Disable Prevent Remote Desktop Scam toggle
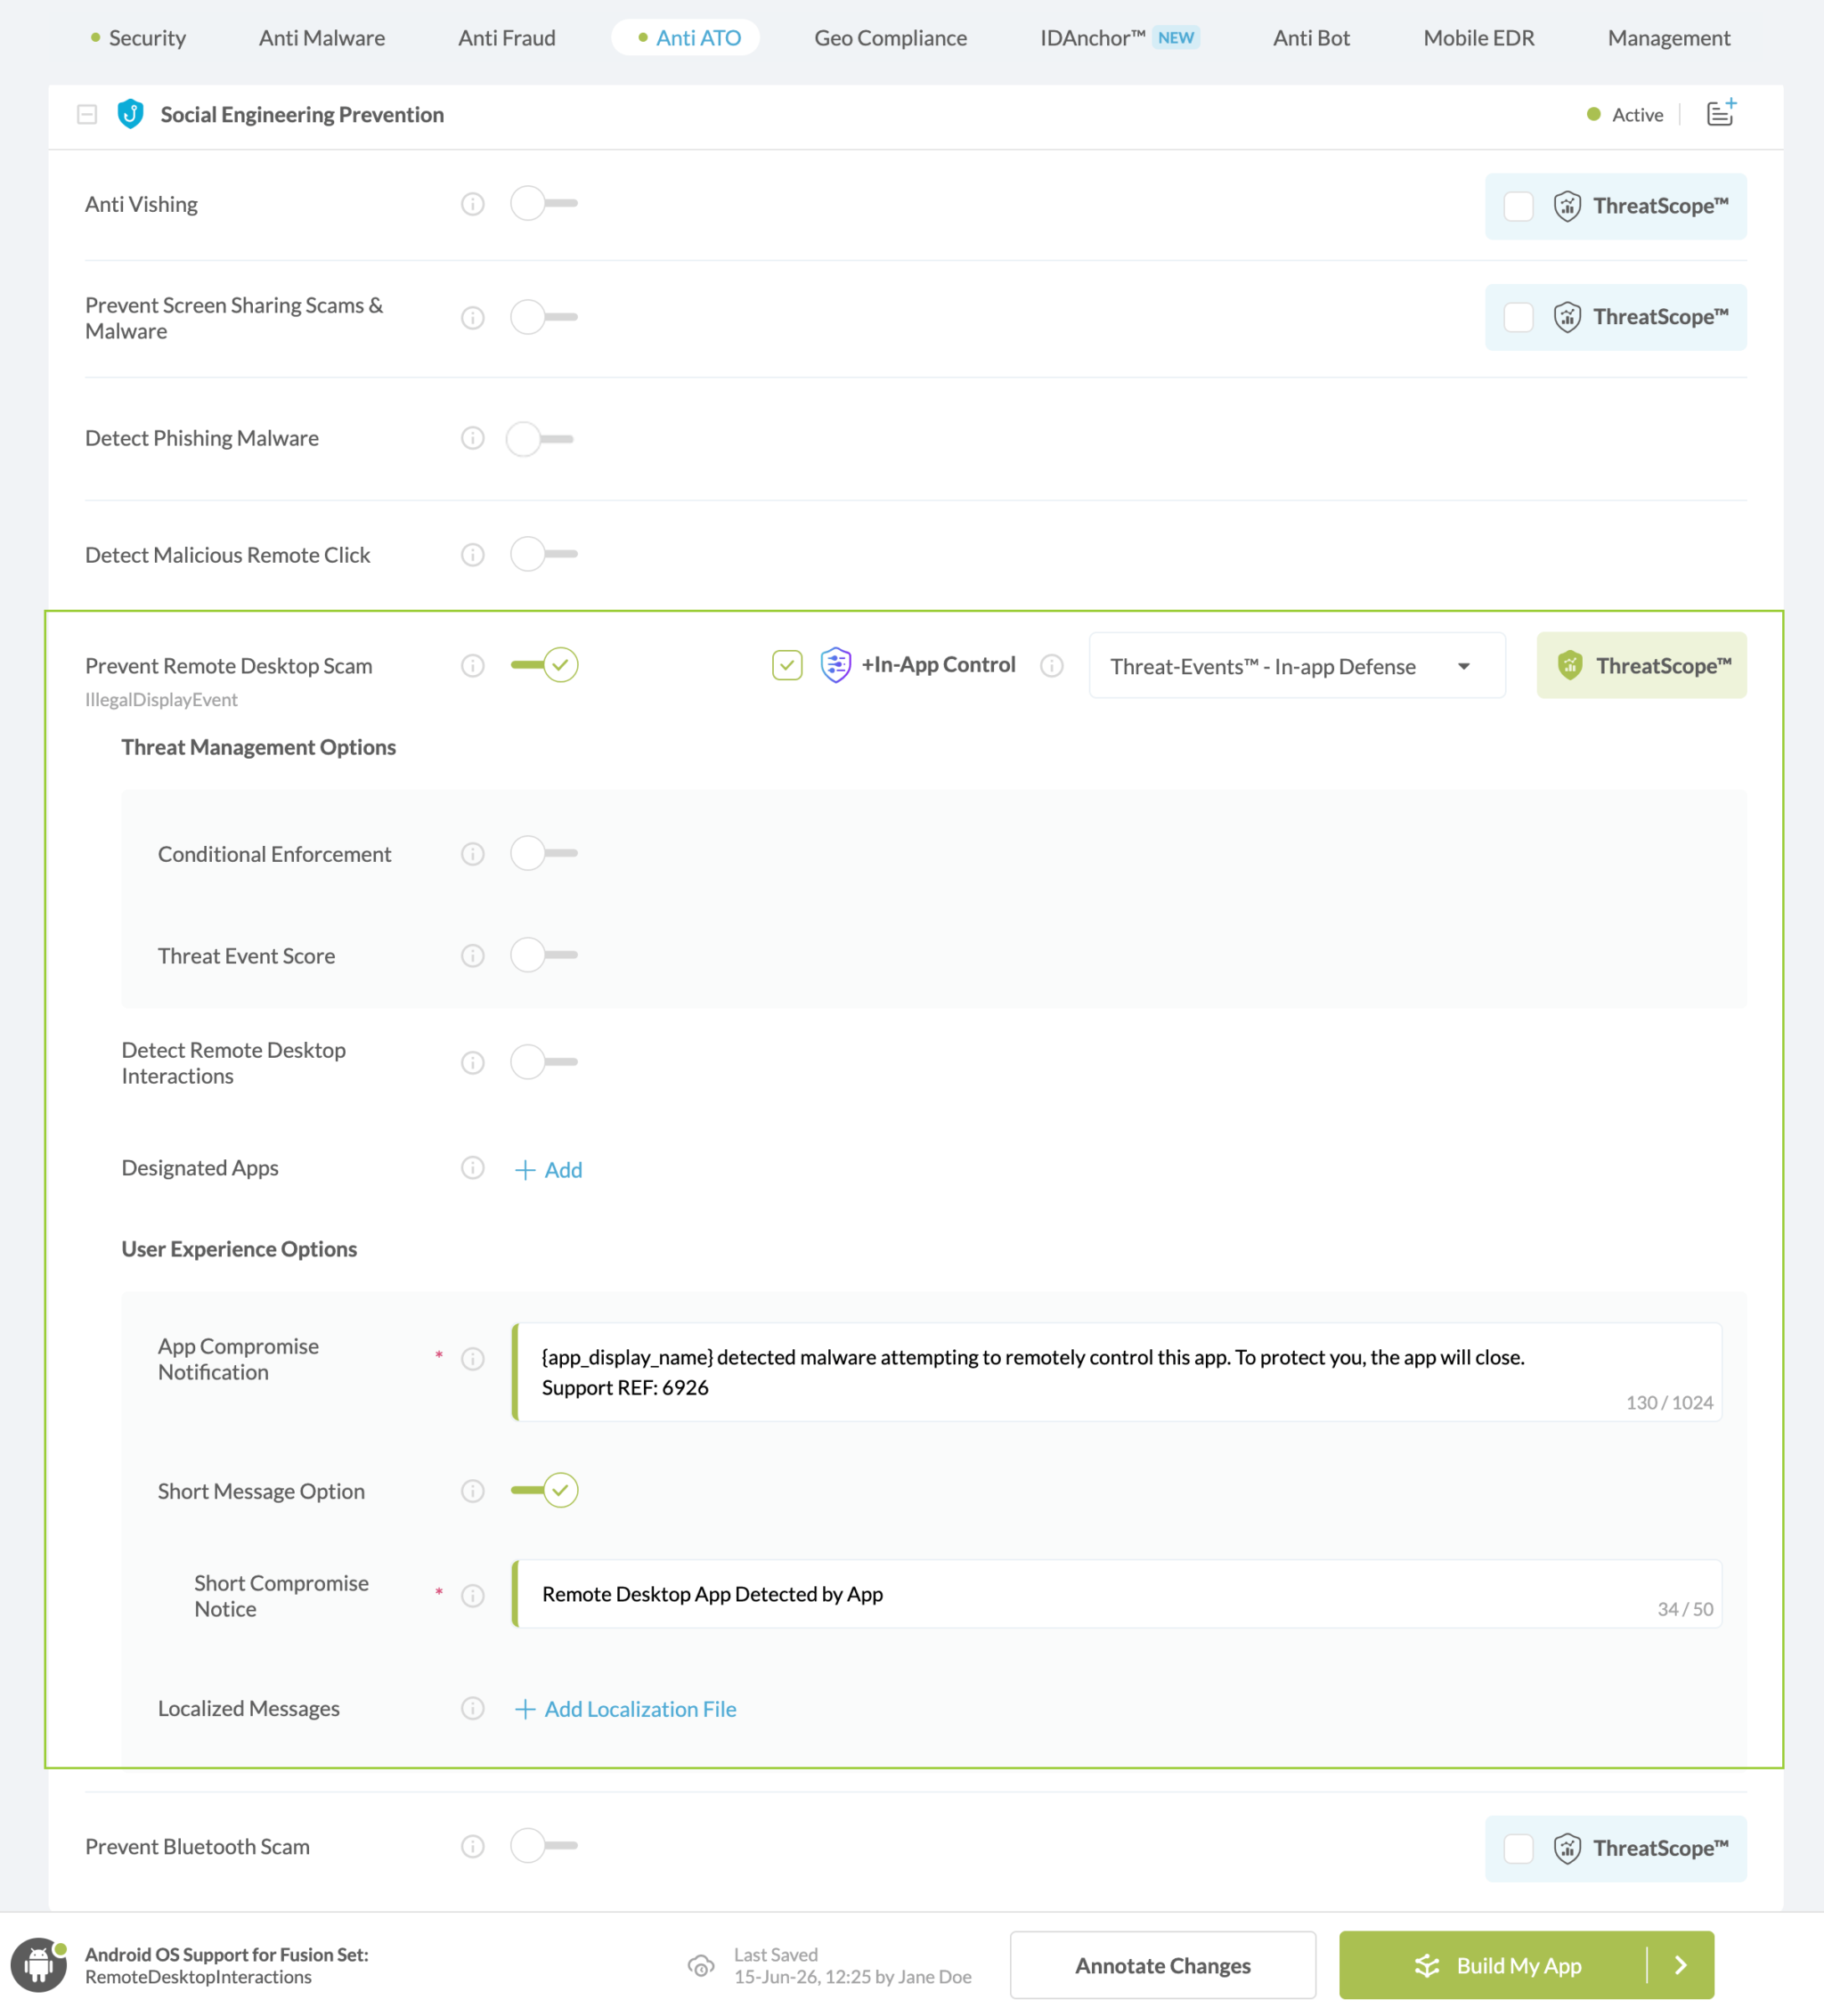1824x2016 pixels. 543,665
